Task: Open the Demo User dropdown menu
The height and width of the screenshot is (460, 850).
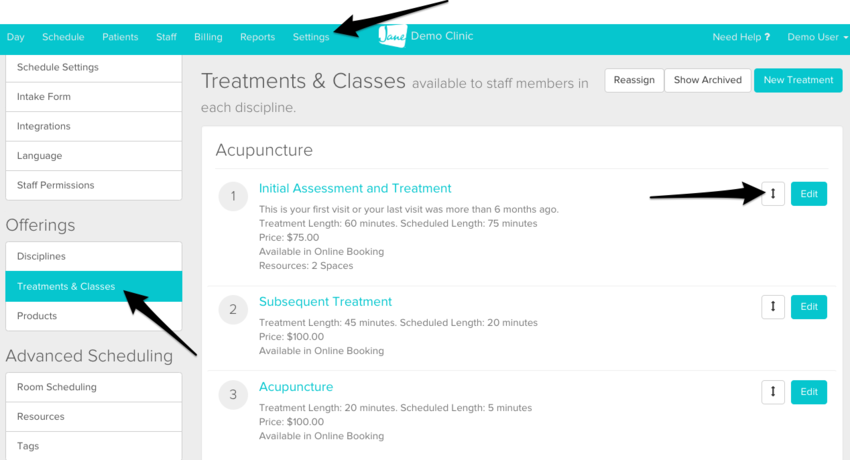Action: (x=817, y=37)
